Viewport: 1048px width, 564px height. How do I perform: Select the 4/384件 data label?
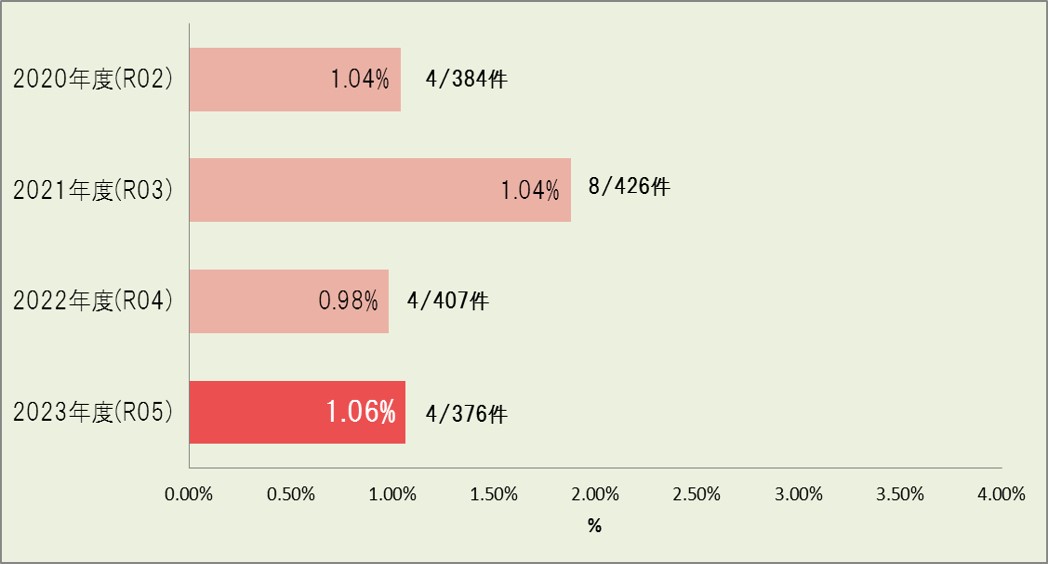click(467, 79)
